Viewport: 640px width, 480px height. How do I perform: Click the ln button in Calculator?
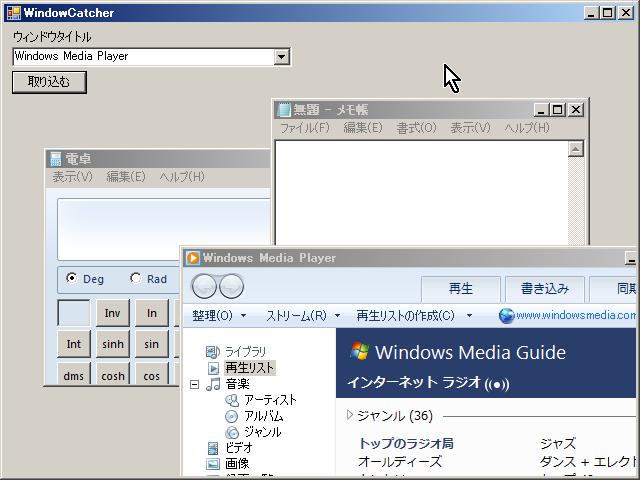152,313
